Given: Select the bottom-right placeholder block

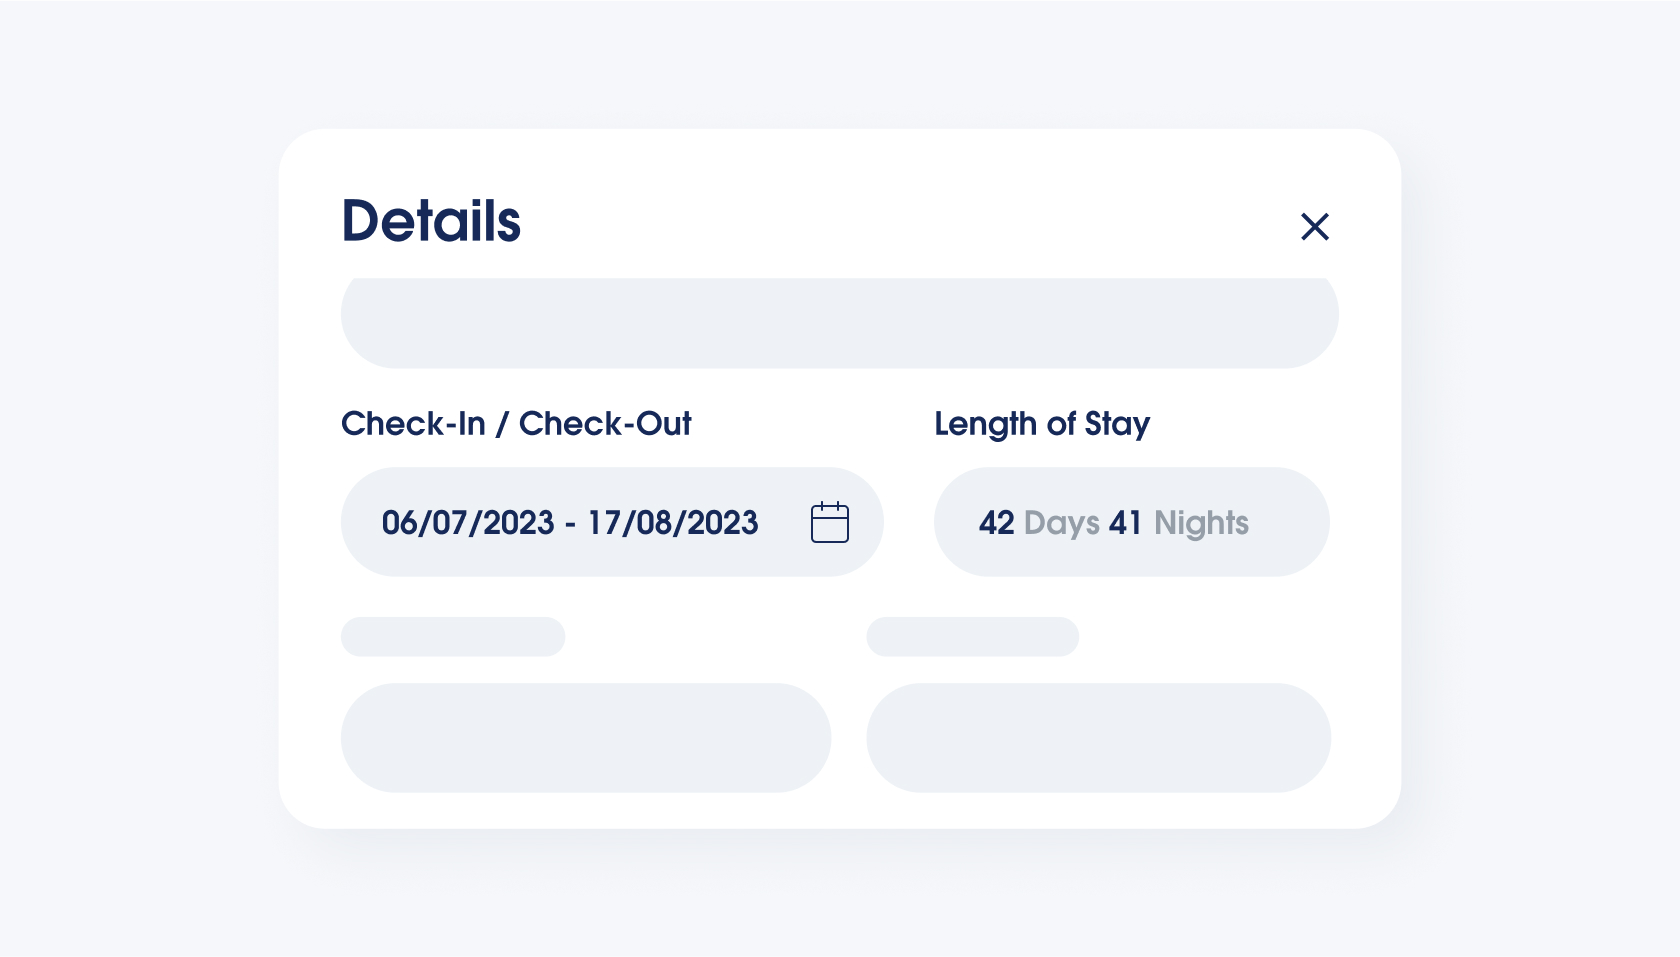Looking at the screenshot, I should click(x=1098, y=738).
